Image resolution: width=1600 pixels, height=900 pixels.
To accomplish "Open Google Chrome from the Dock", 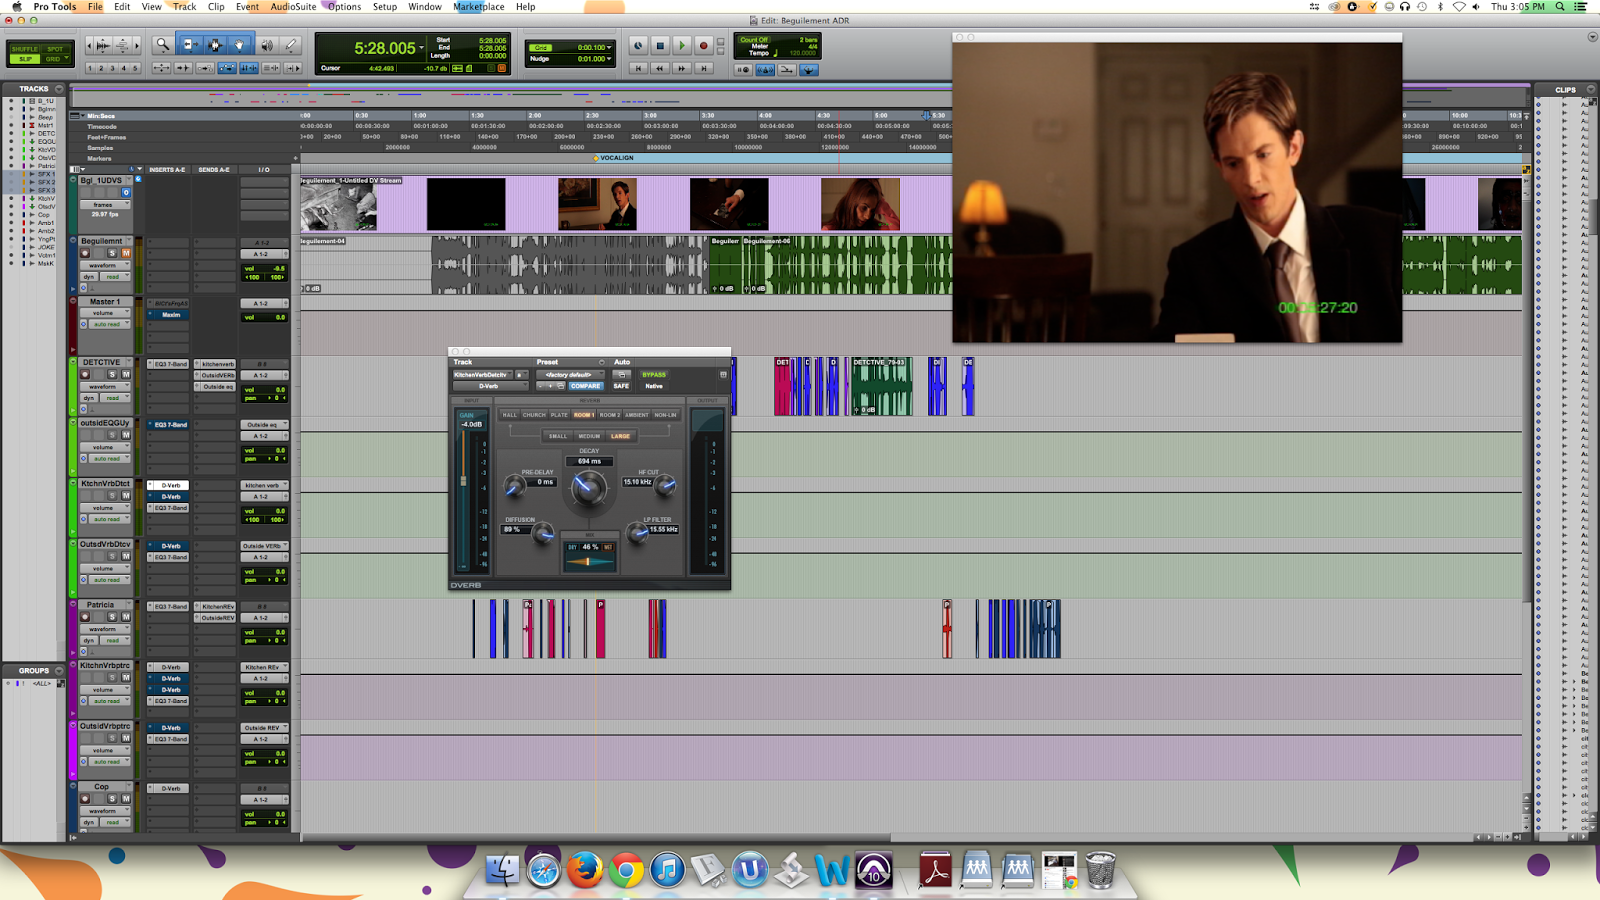I will tap(626, 870).
